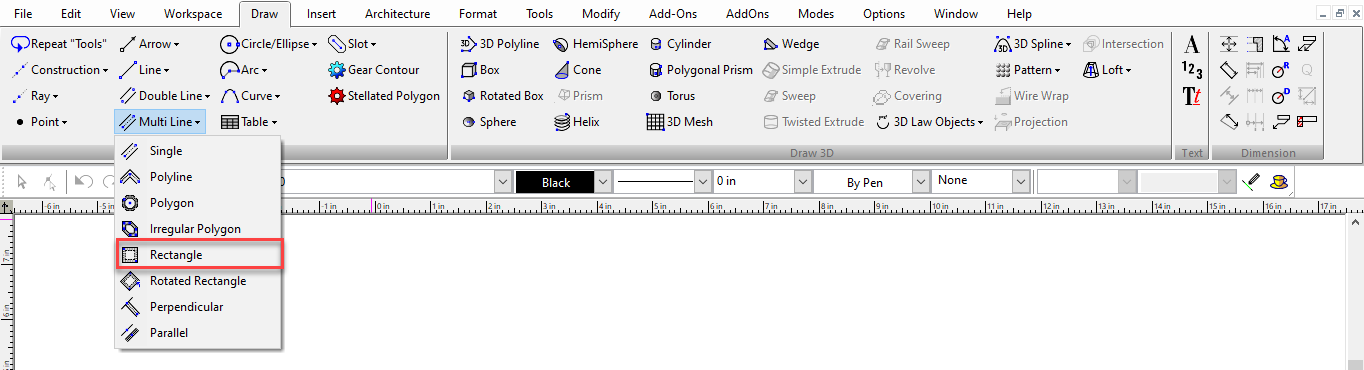1364x370 pixels.
Task: Select the Stellated Polygon tool
Action: (384, 96)
